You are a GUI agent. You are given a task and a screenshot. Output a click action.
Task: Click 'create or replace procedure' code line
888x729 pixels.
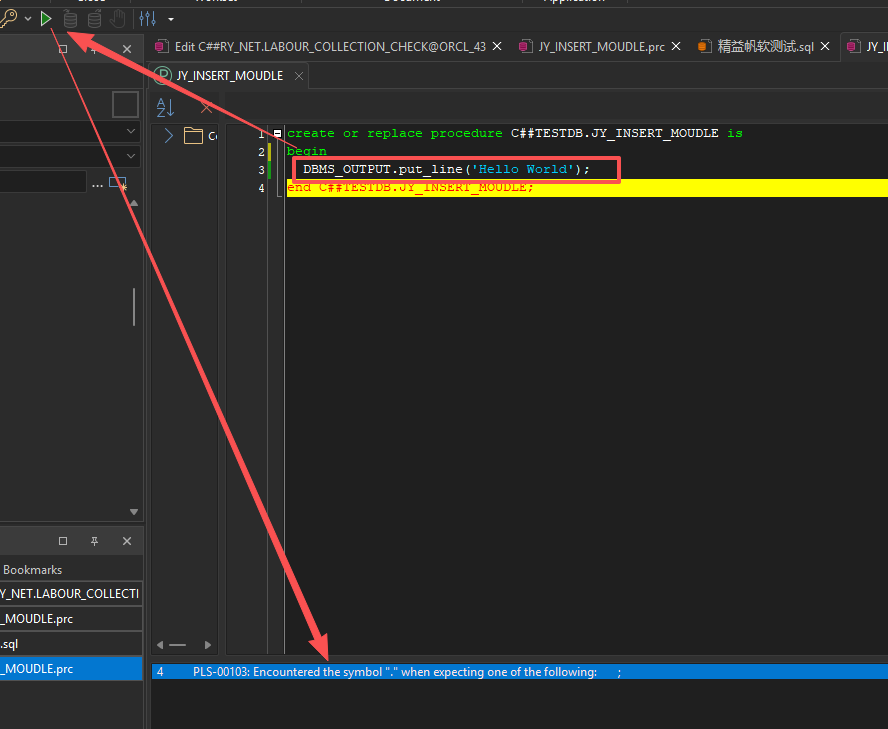pos(515,134)
